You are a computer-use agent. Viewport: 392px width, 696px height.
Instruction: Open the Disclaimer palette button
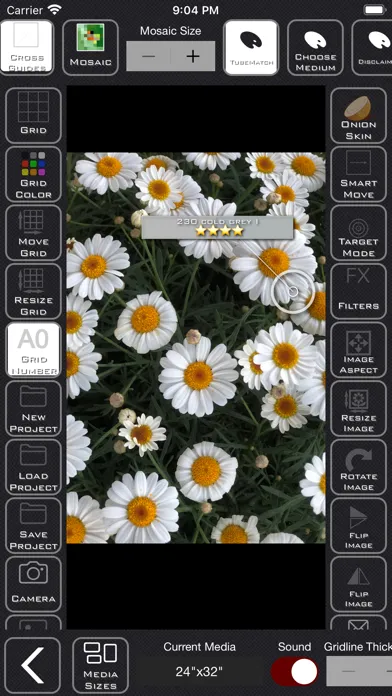(372, 47)
